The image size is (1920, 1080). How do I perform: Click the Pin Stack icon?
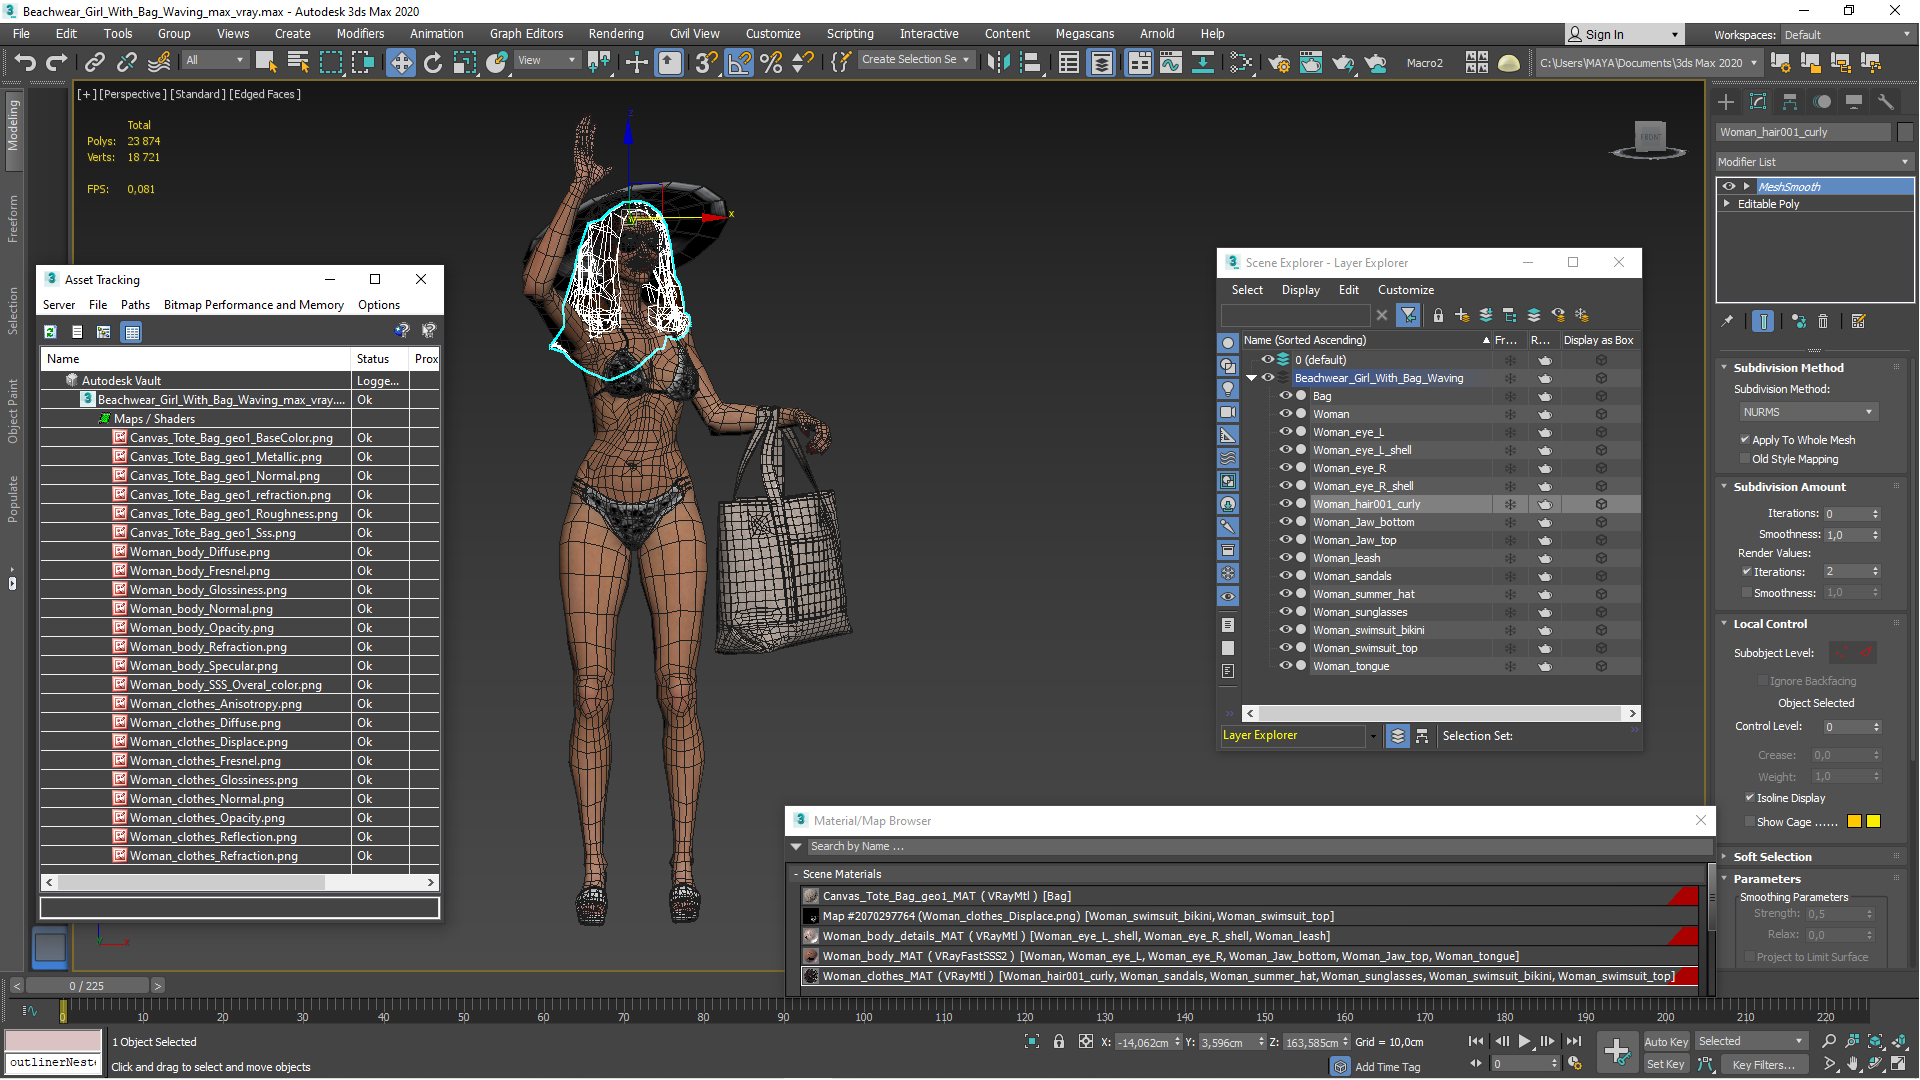click(1727, 321)
